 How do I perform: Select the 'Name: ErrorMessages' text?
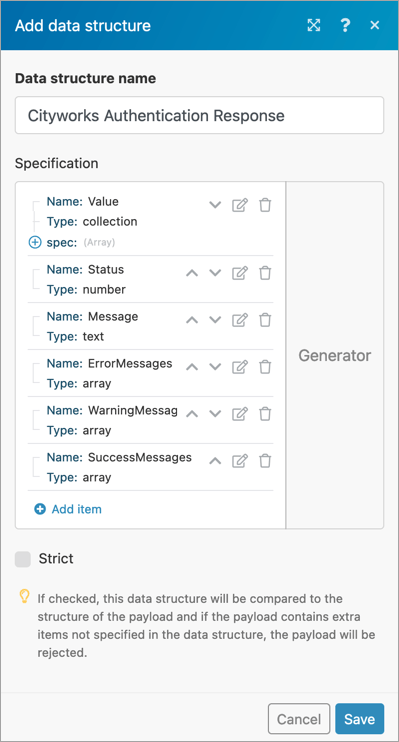pos(109,363)
